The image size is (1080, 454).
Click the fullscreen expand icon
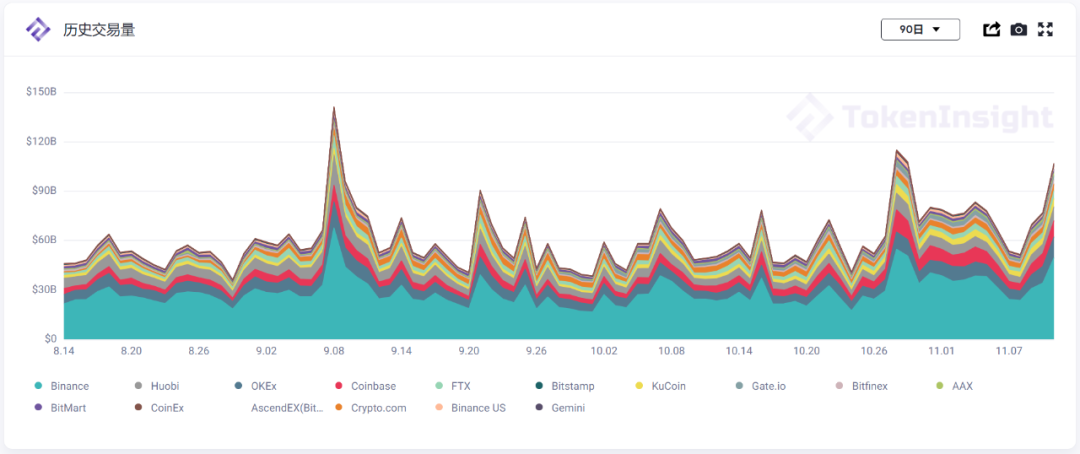[1046, 30]
